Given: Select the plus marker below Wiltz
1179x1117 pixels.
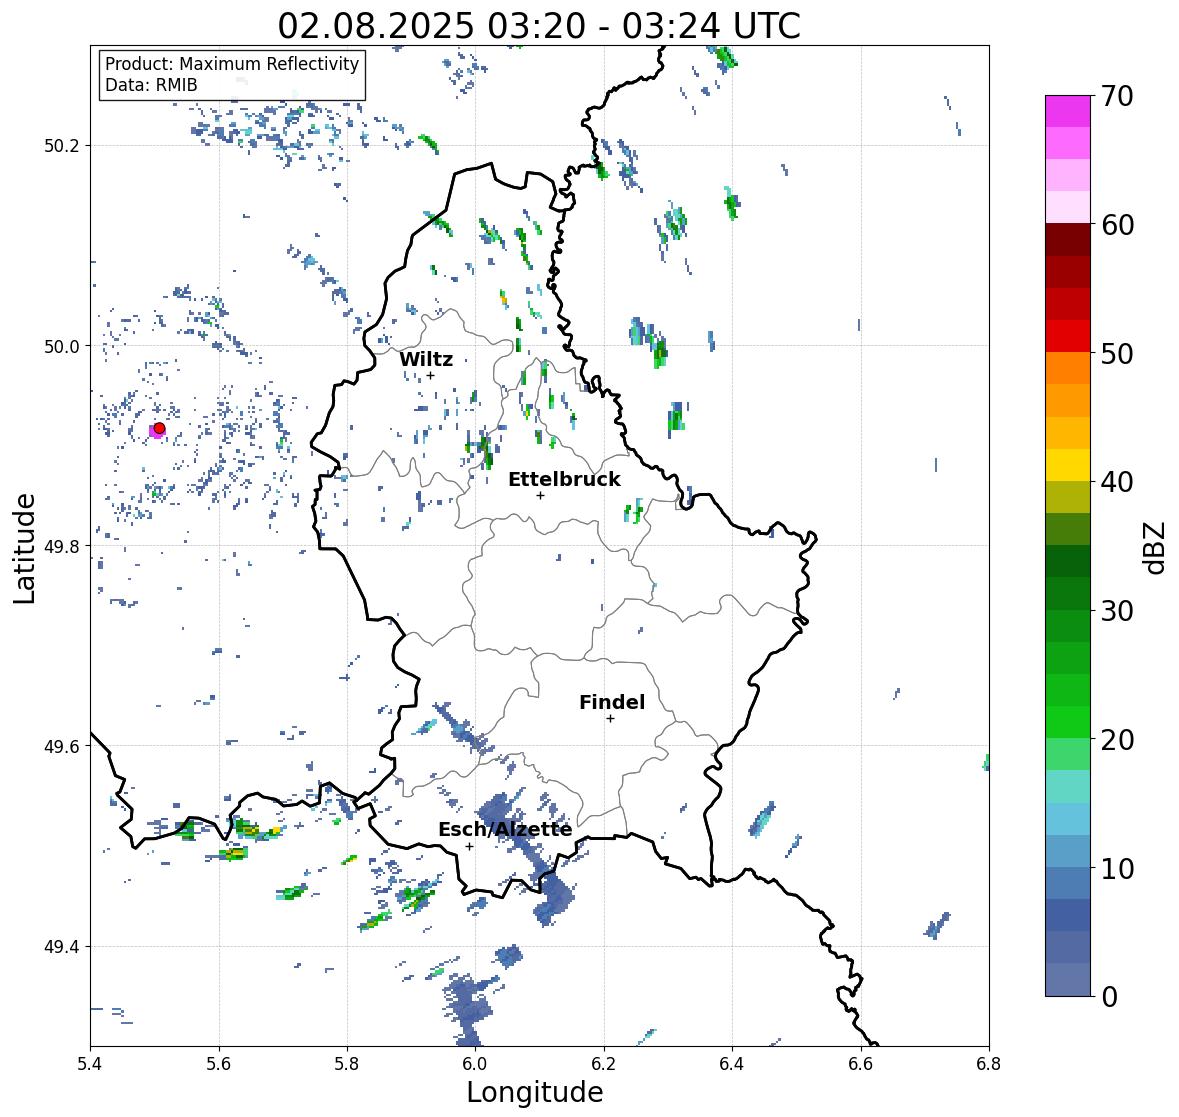Looking at the screenshot, I should [x=430, y=375].
